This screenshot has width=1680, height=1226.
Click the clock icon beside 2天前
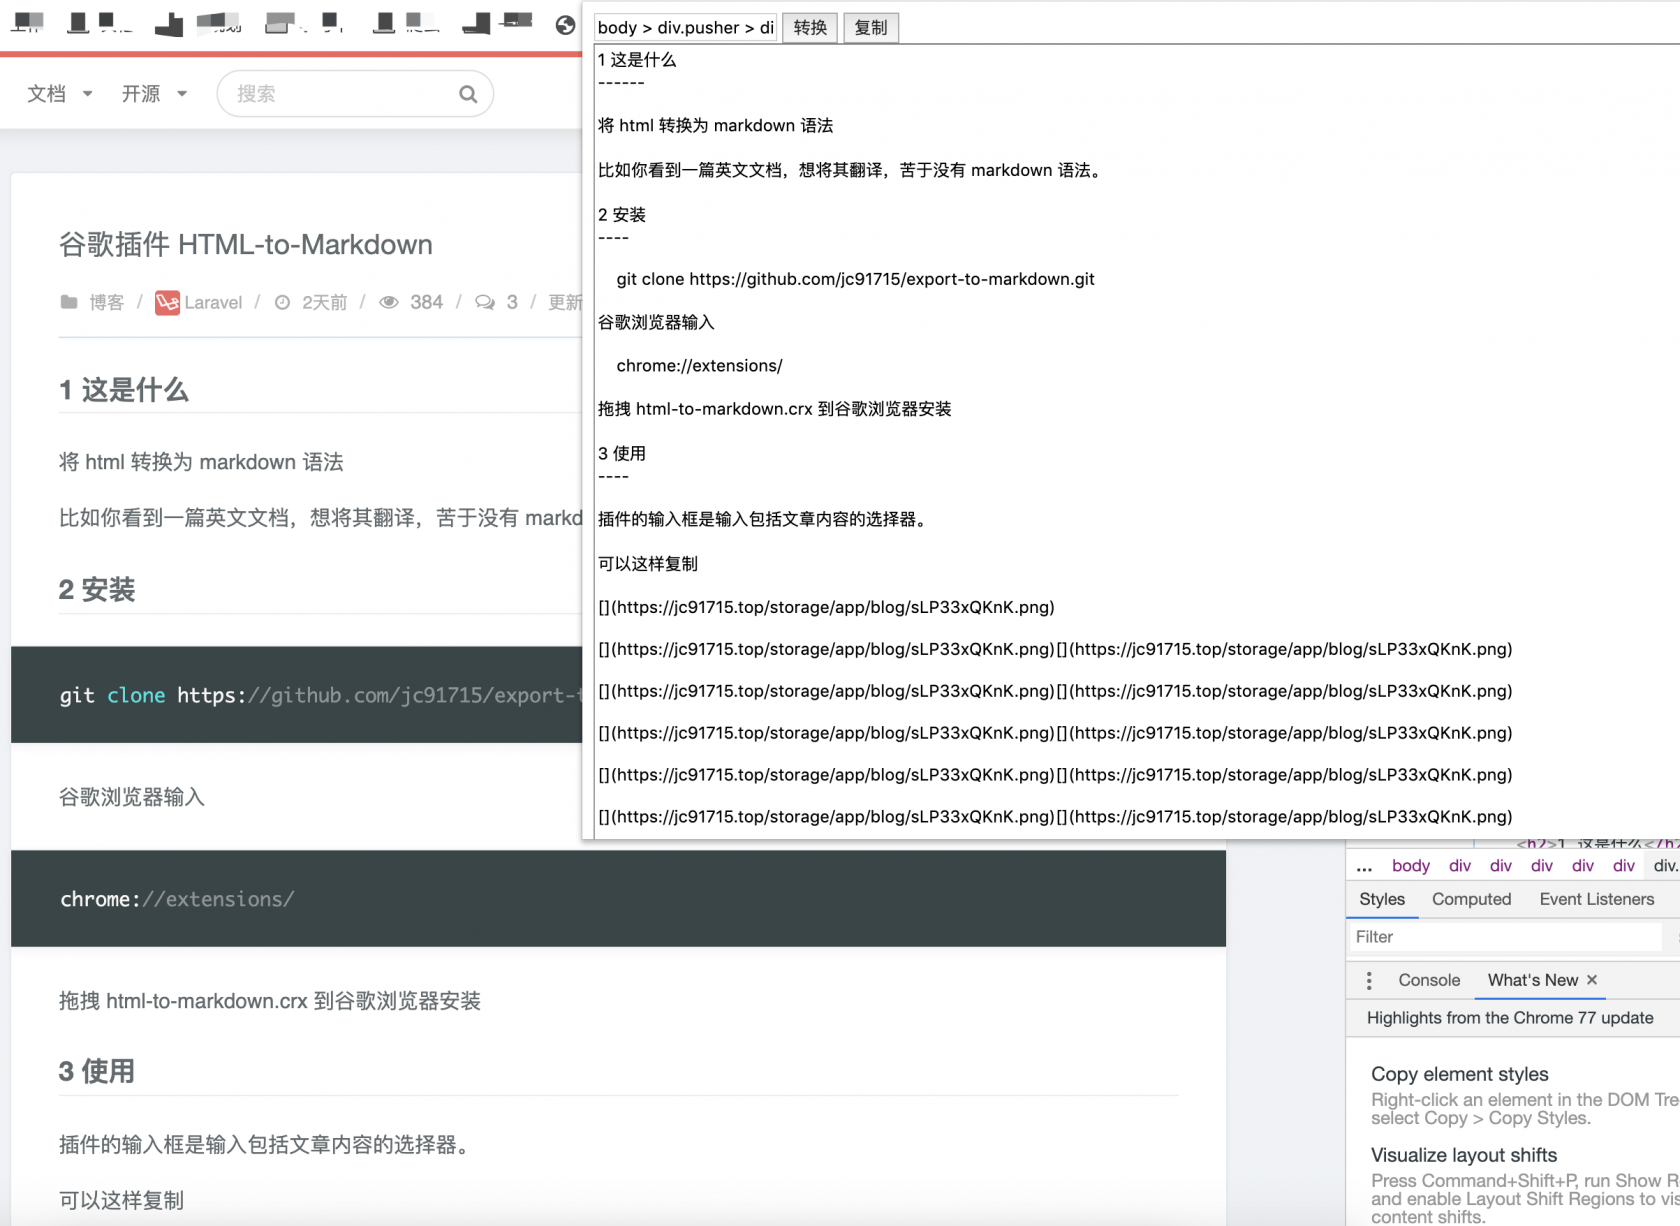pyautogui.click(x=283, y=302)
